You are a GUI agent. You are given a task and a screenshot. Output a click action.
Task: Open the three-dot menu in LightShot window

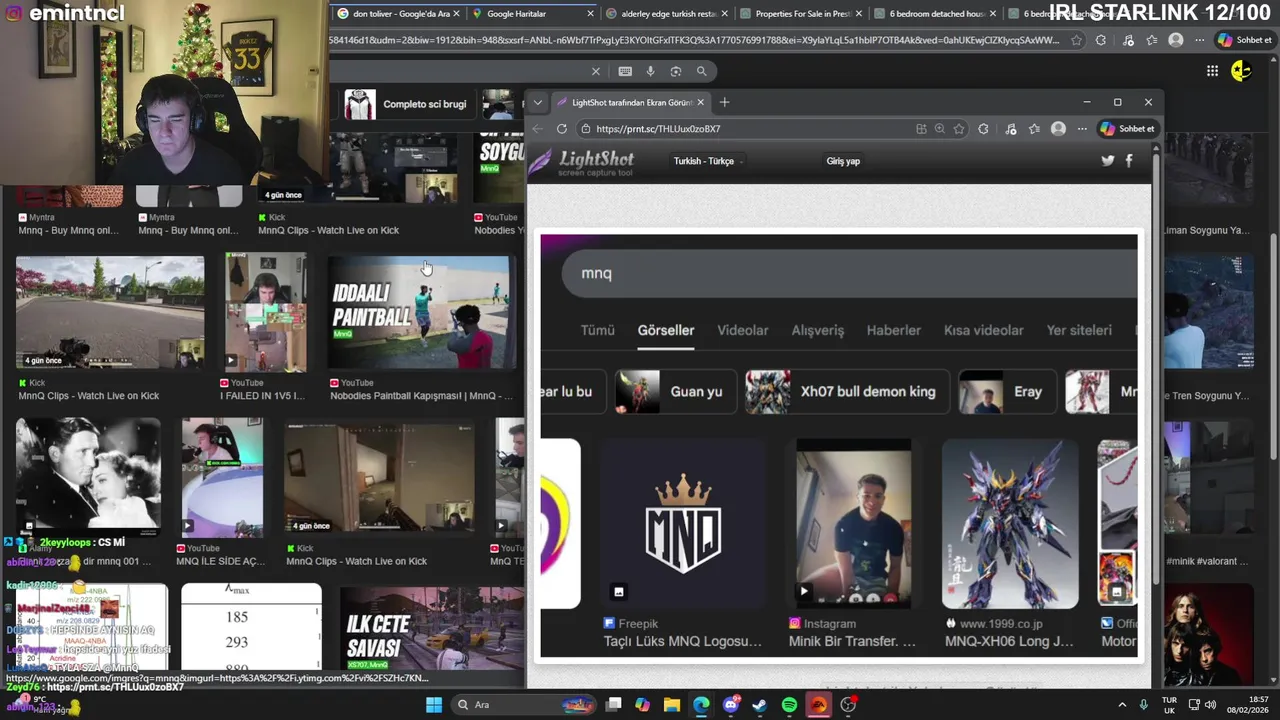tap(1082, 129)
